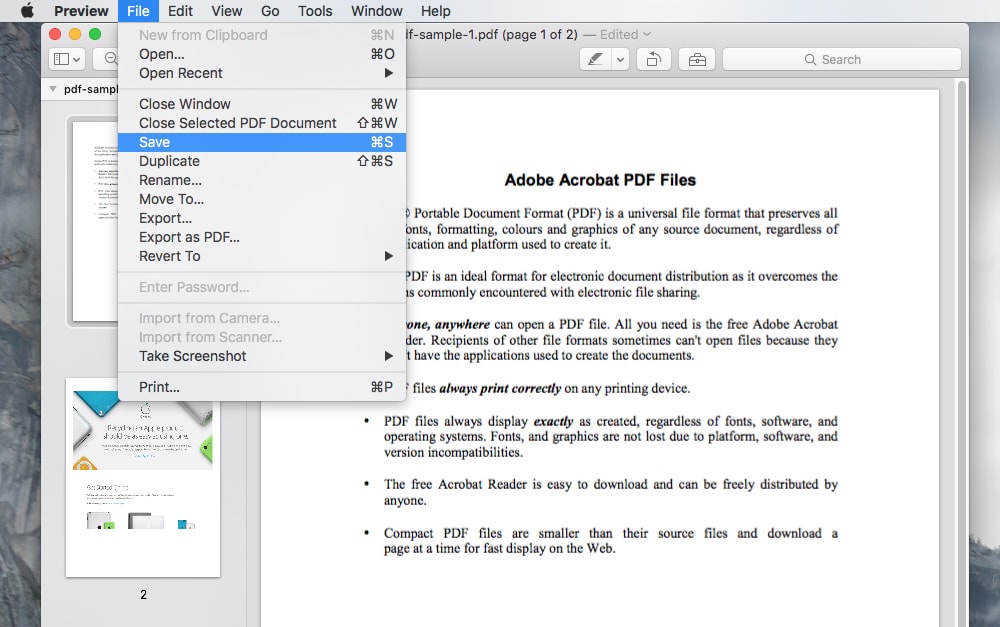The width and height of the screenshot is (1000, 627).
Task: Open the Tools menu
Action: click(315, 11)
